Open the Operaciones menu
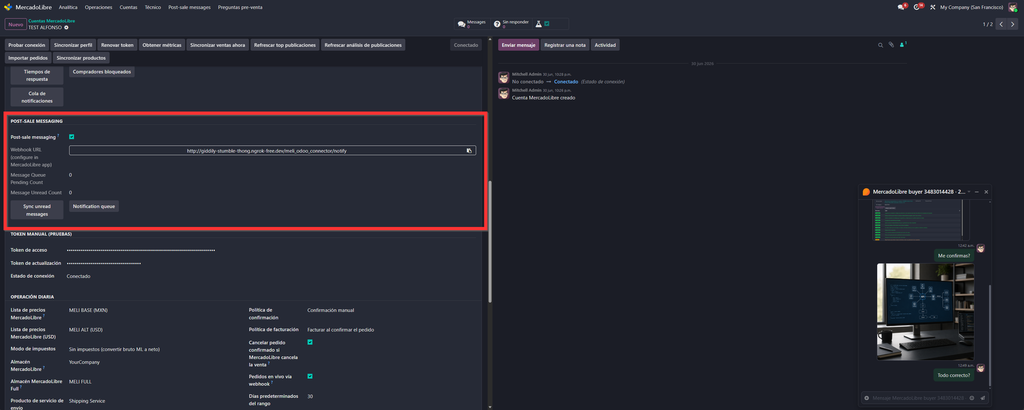1024x410 pixels. (99, 7)
